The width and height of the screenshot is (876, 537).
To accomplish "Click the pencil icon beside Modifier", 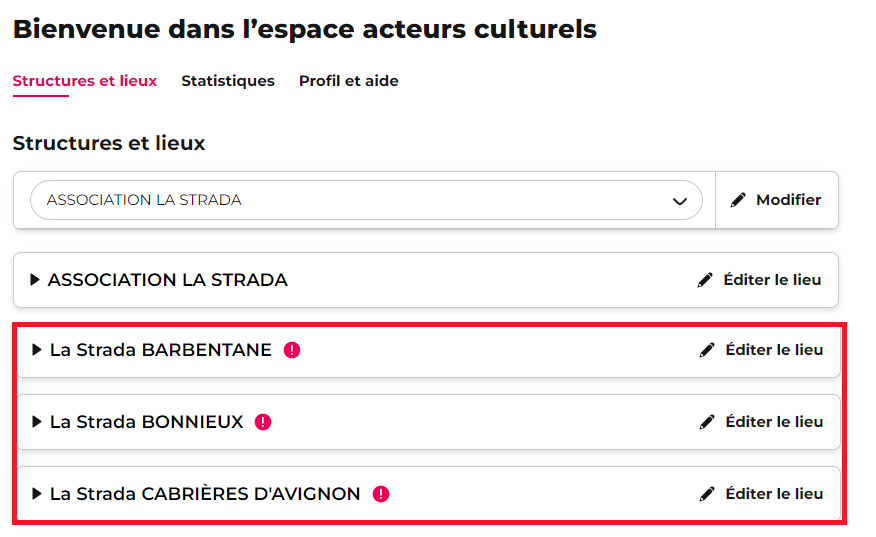I will point(738,200).
